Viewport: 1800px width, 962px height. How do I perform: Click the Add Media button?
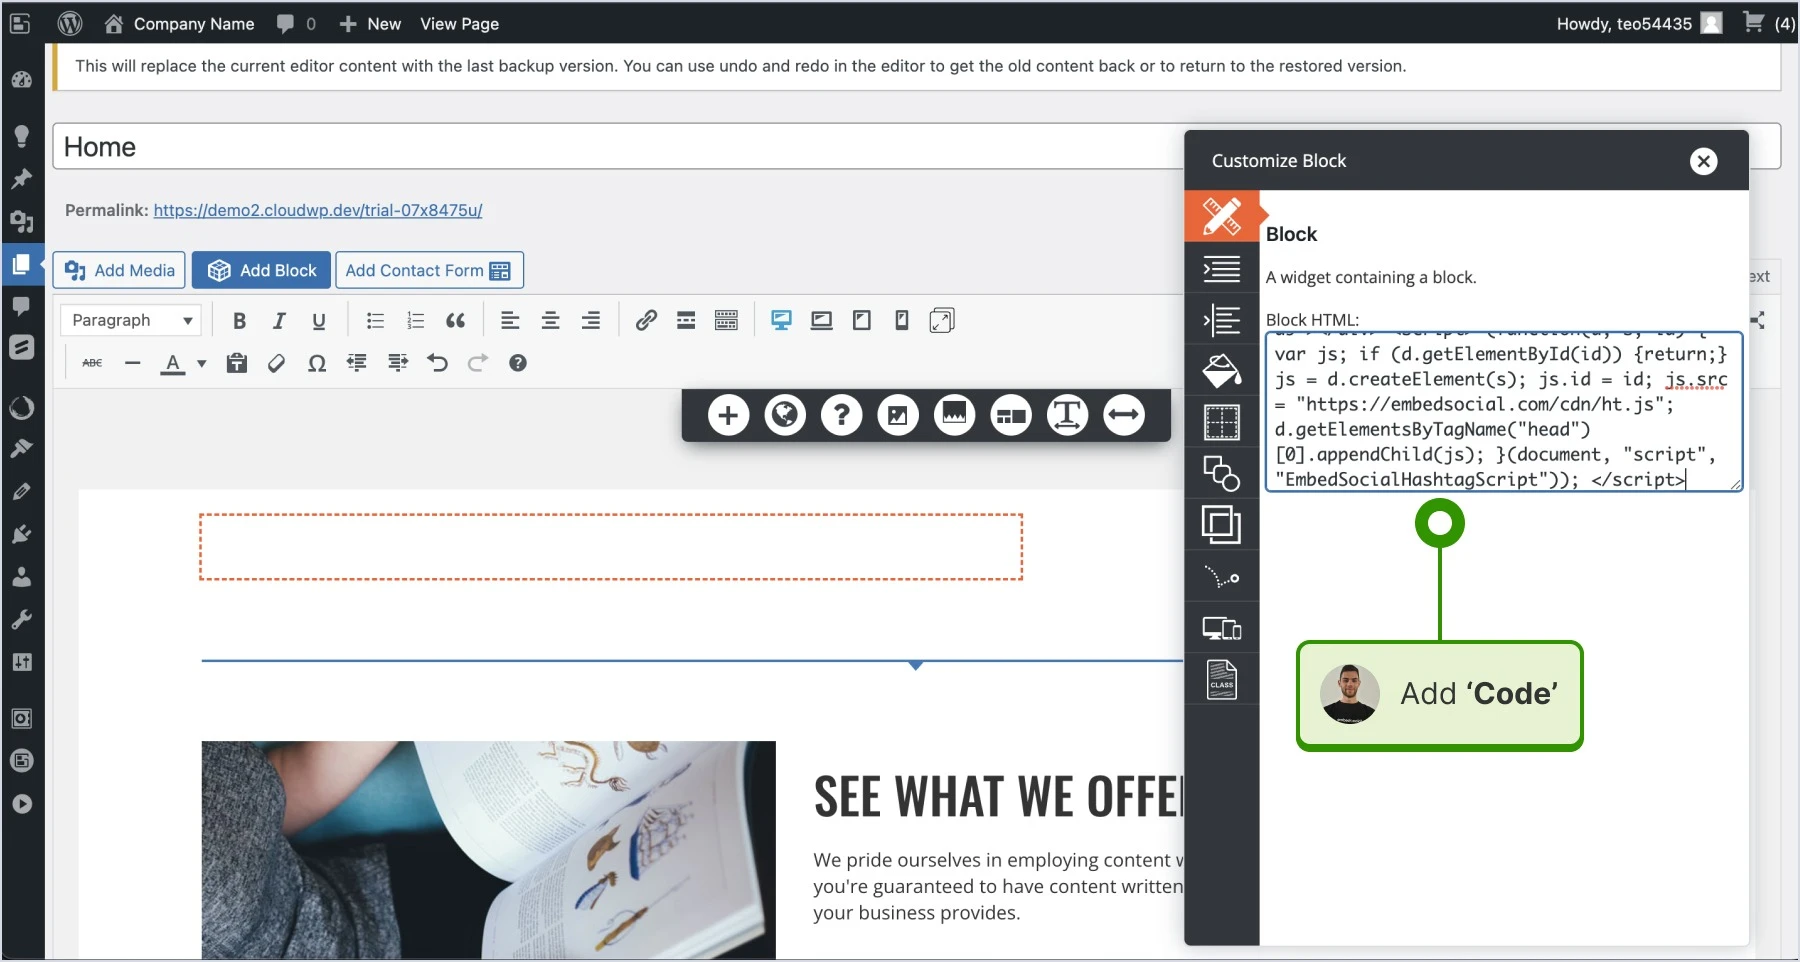point(119,270)
